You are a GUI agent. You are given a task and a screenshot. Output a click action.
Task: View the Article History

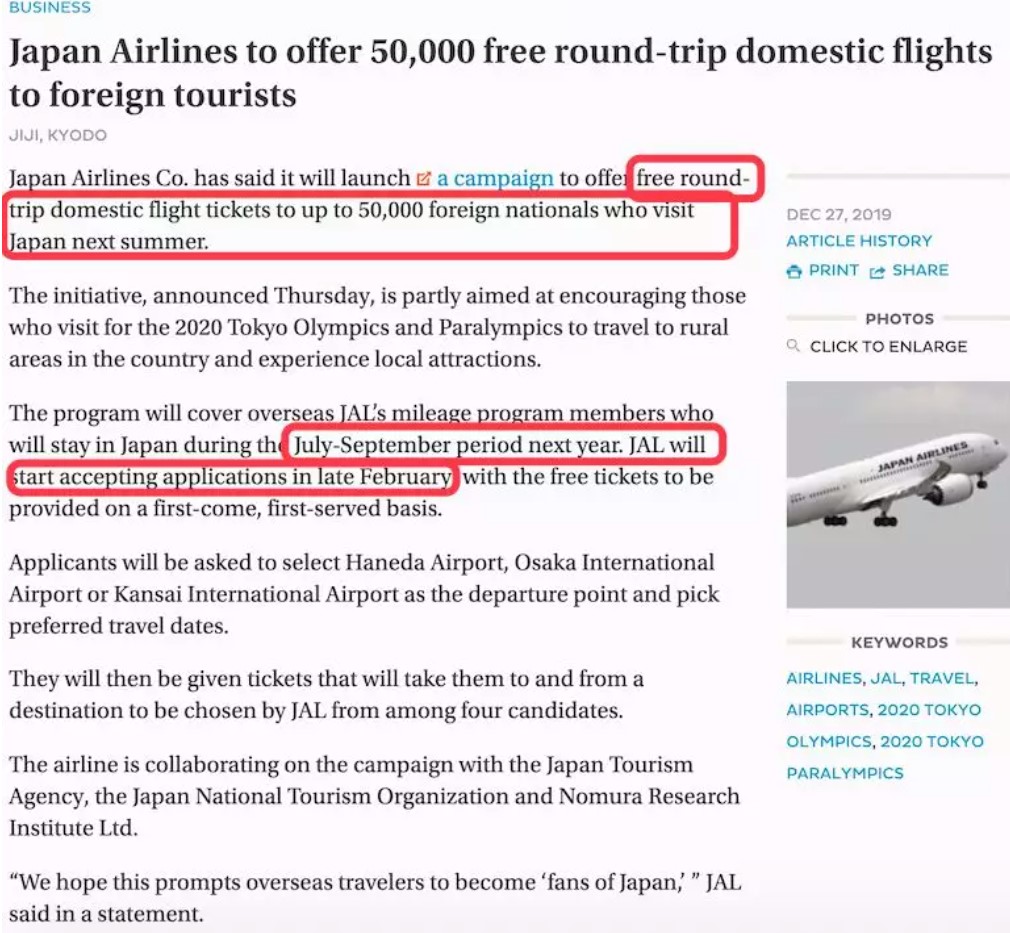coord(858,241)
